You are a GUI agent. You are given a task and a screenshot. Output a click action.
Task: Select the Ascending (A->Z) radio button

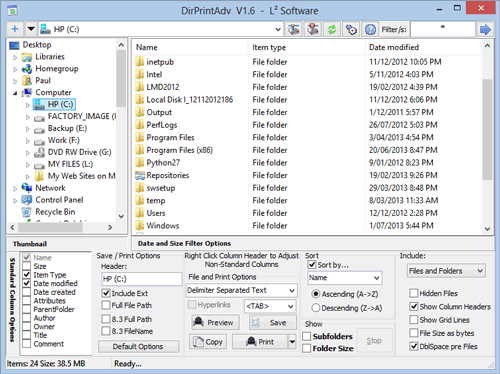(x=315, y=294)
